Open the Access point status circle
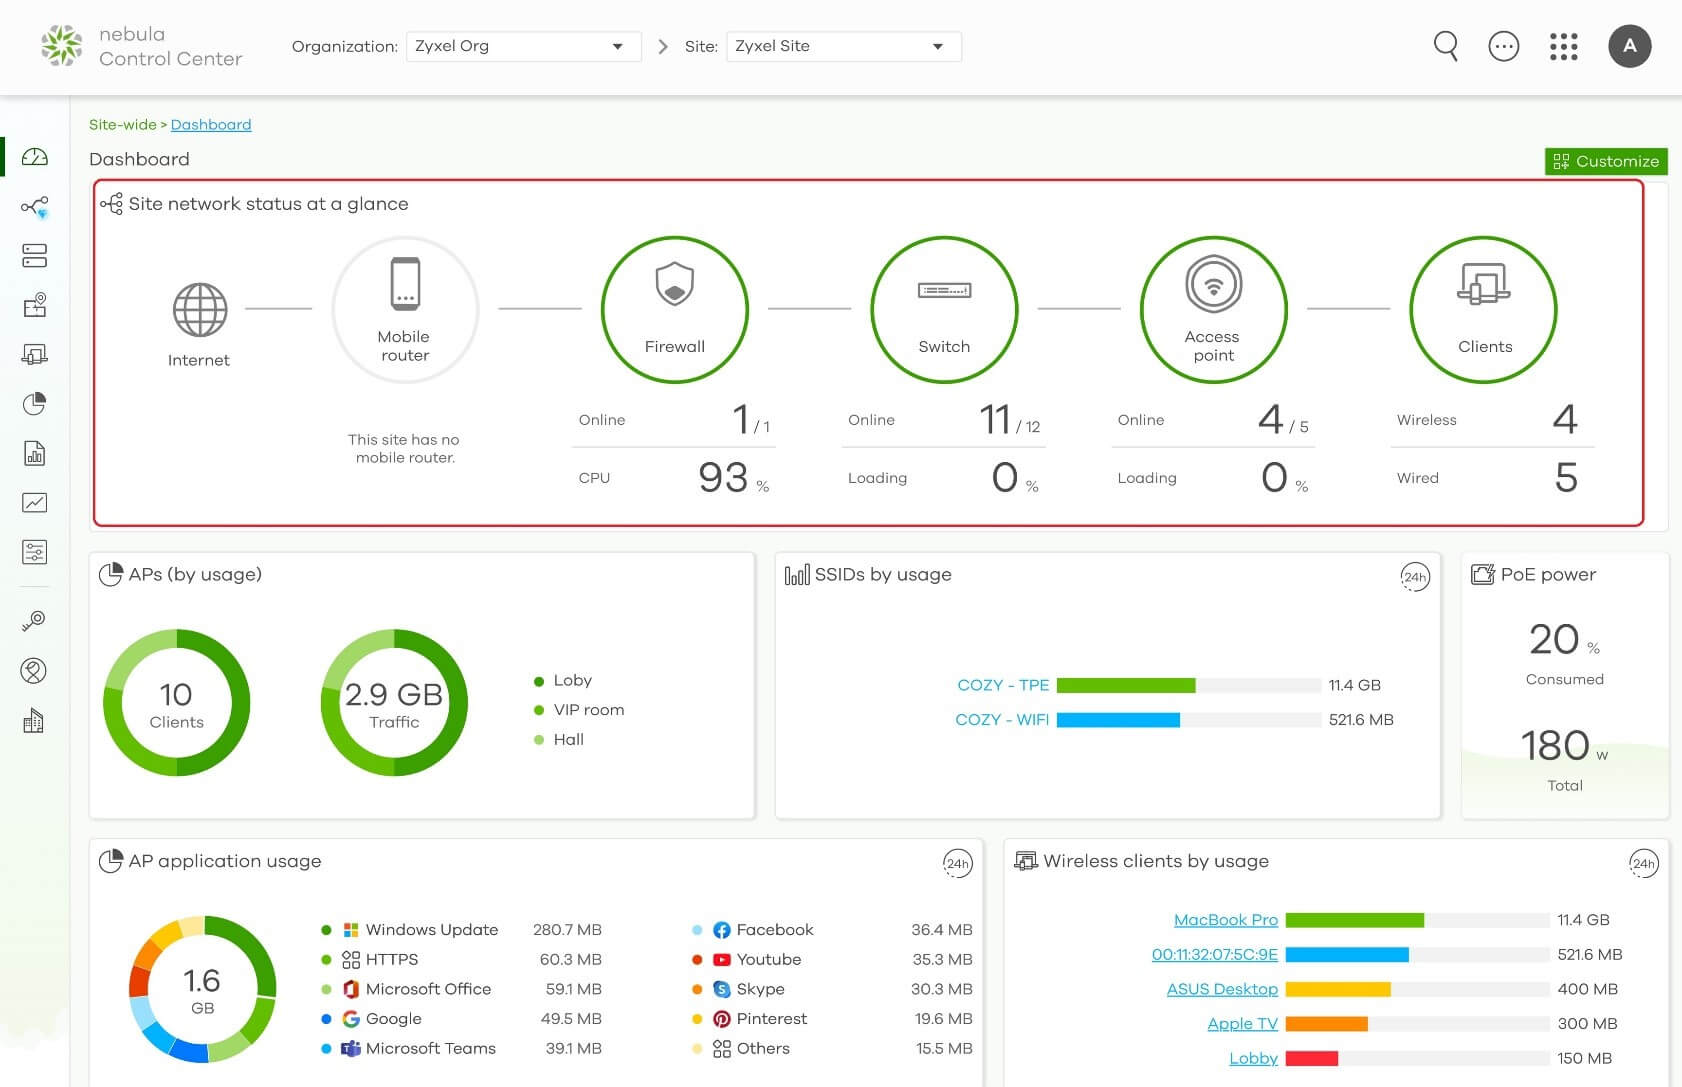Screen dimensions: 1682x1087 [1213, 309]
